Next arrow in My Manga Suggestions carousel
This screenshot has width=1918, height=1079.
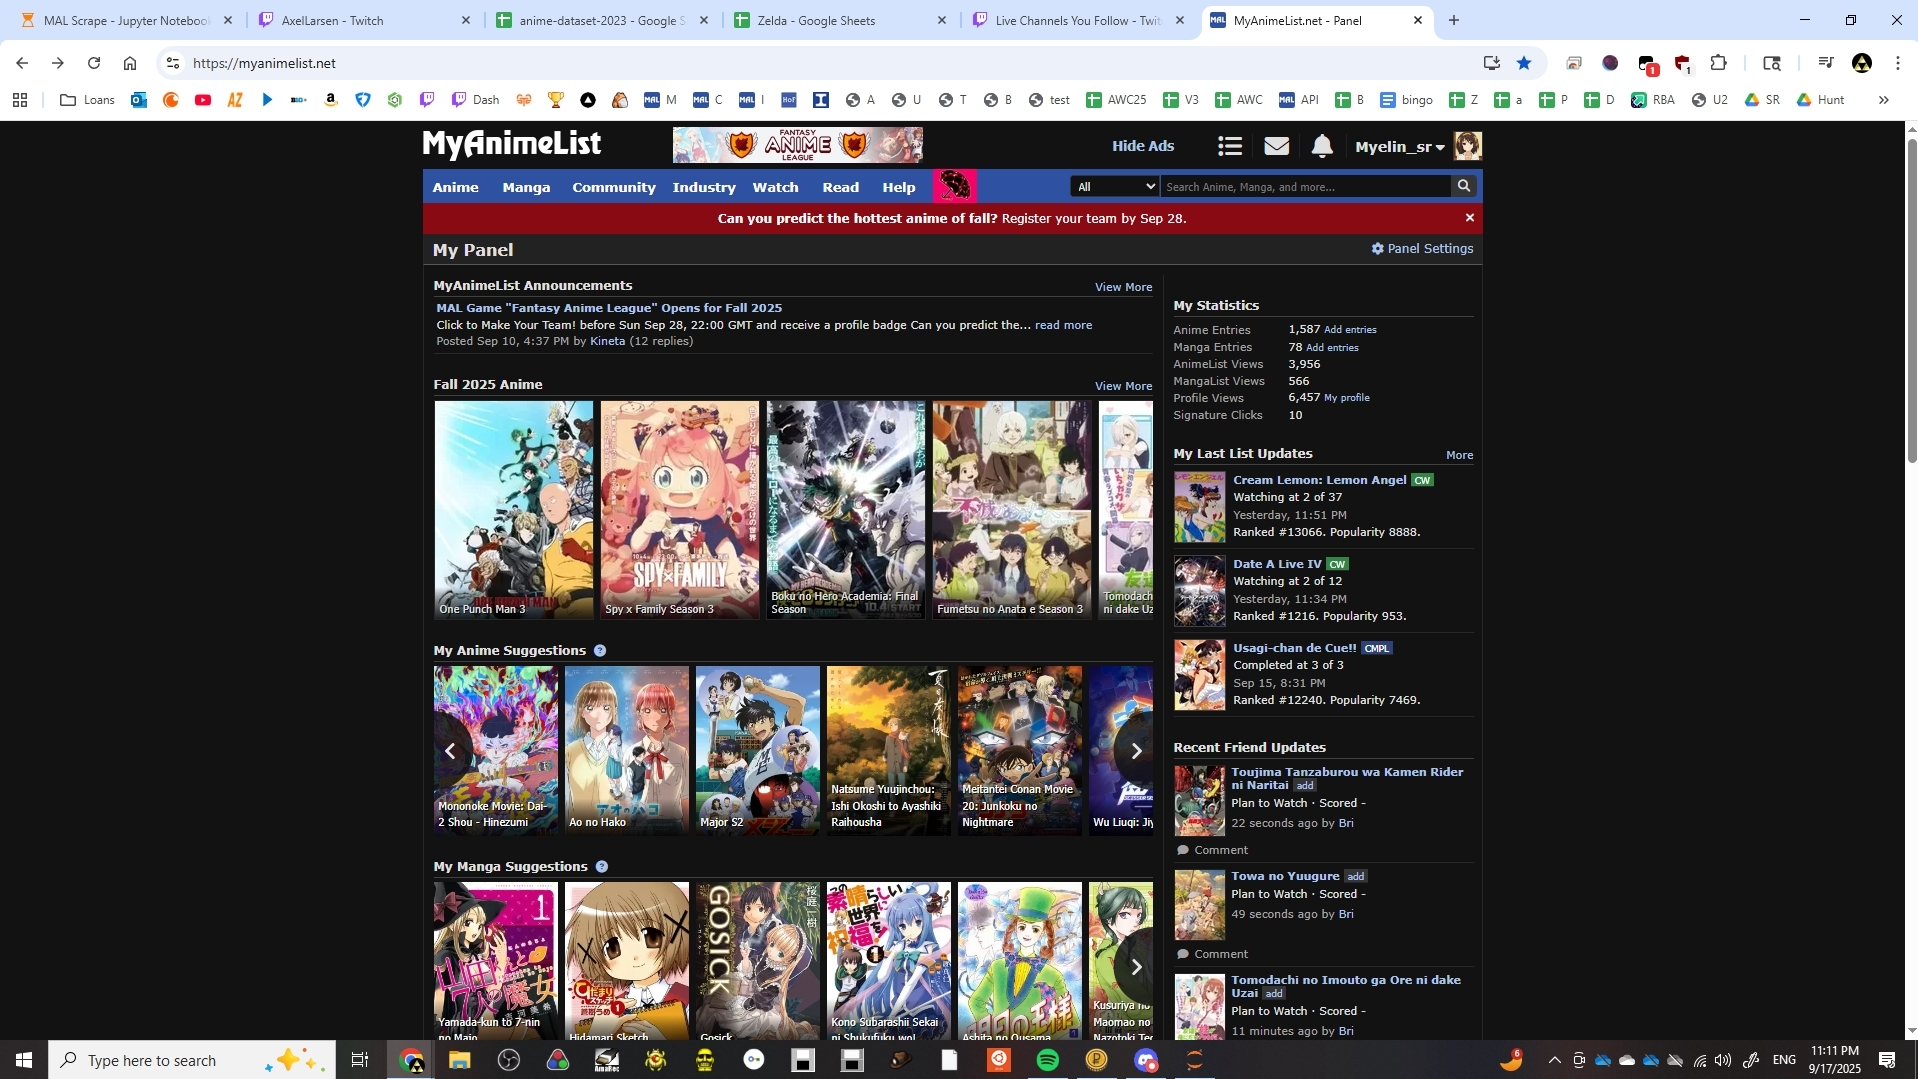click(1136, 967)
